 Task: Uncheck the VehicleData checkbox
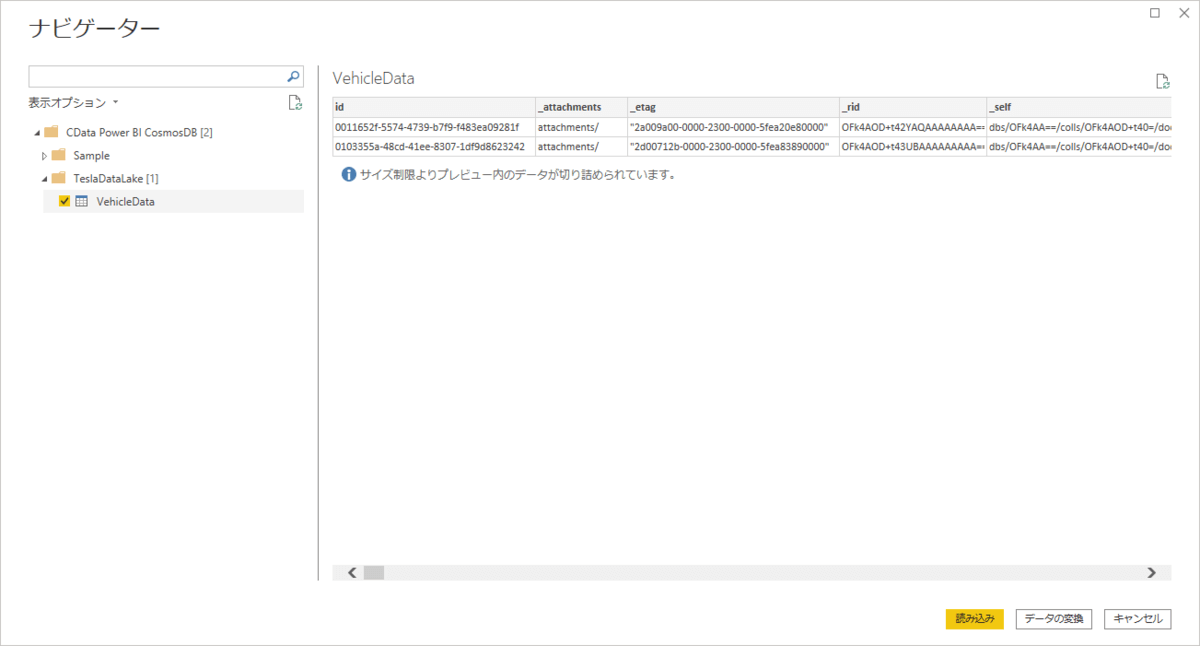[65, 201]
